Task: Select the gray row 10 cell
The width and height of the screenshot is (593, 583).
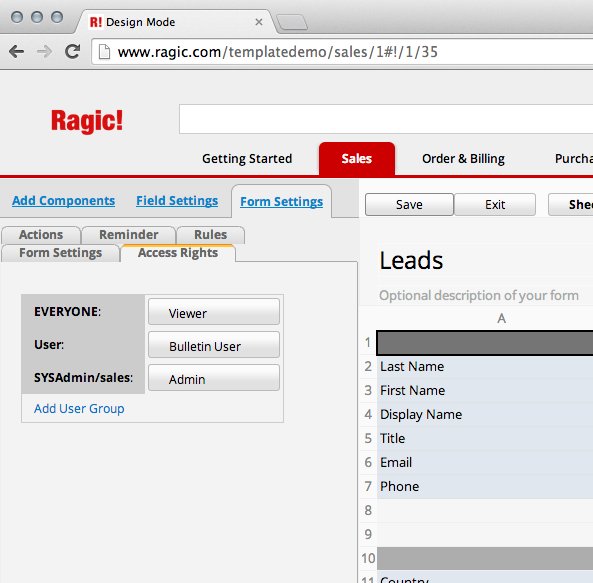Action: (485, 558)
